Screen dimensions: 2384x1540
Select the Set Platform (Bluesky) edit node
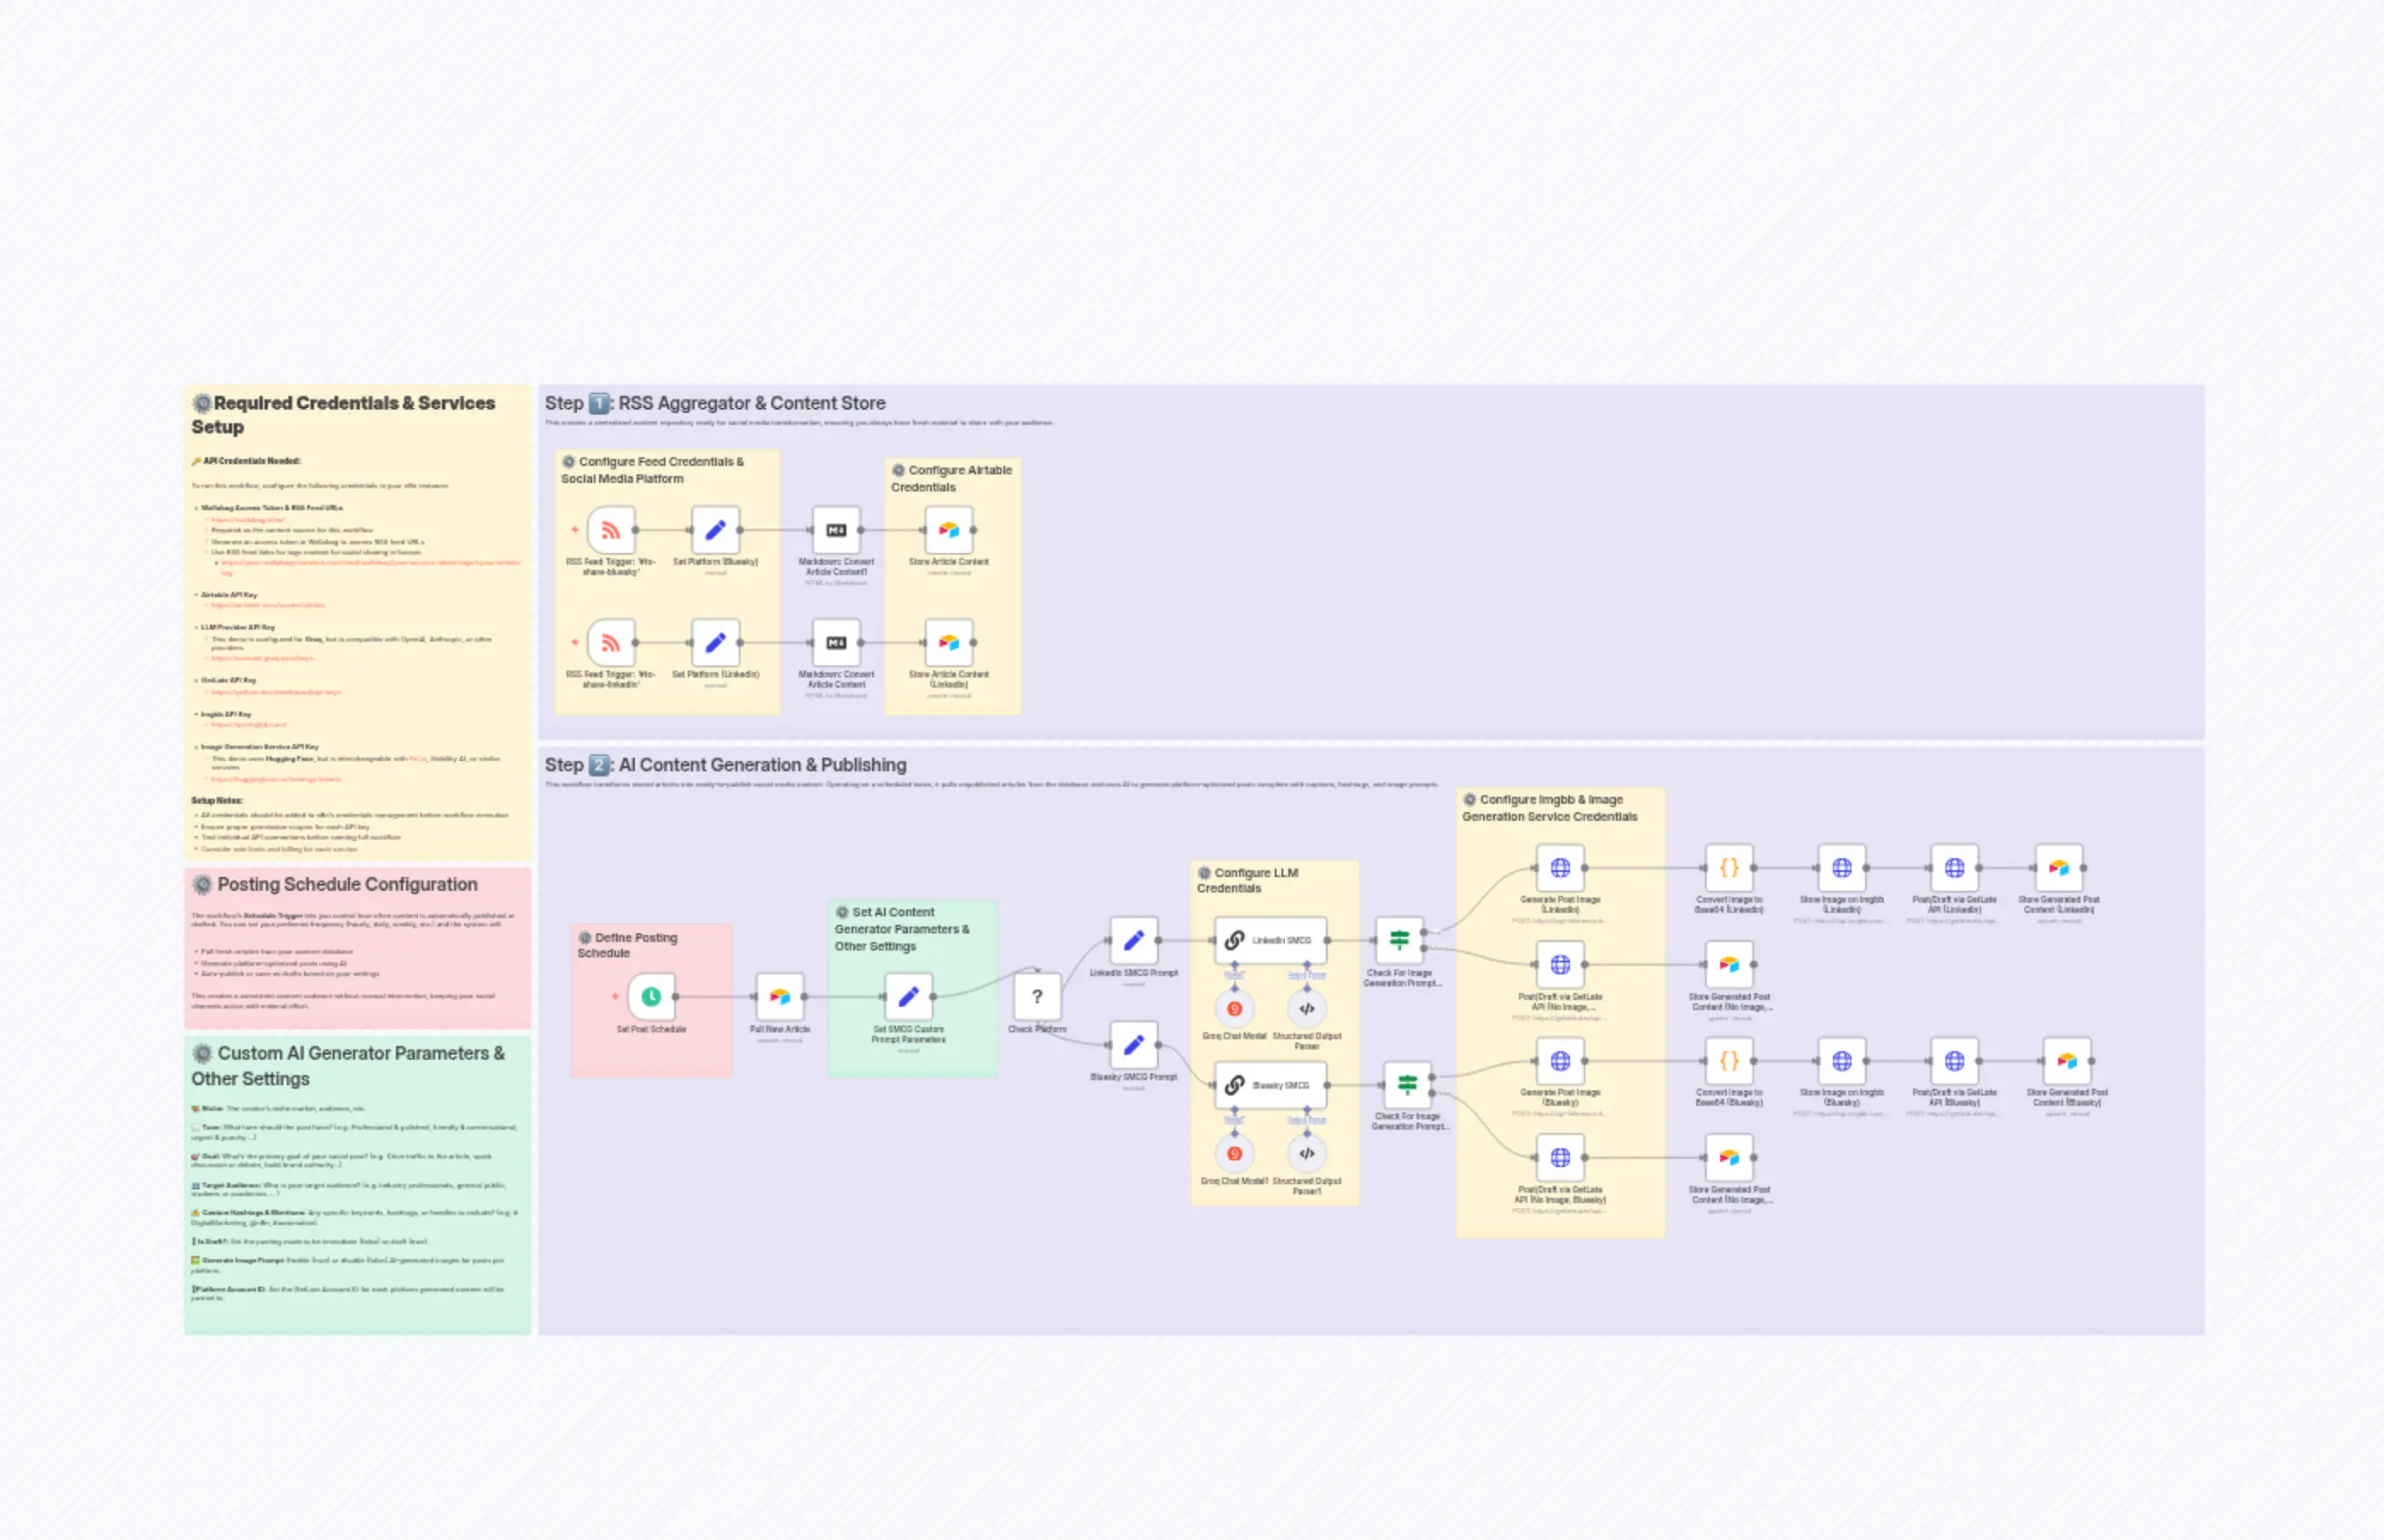(x=715, y=530)
